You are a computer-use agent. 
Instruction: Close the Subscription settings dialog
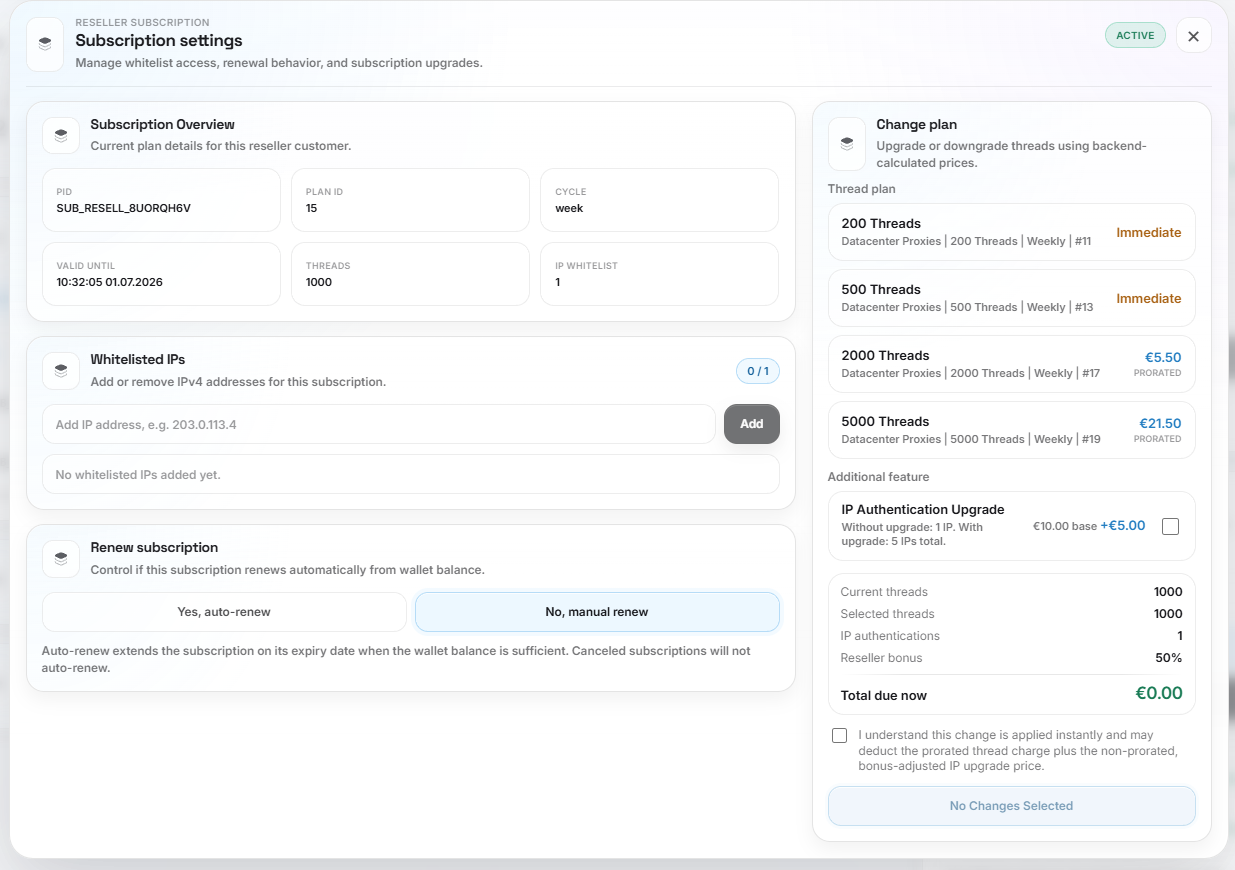tap(1193, 36)
